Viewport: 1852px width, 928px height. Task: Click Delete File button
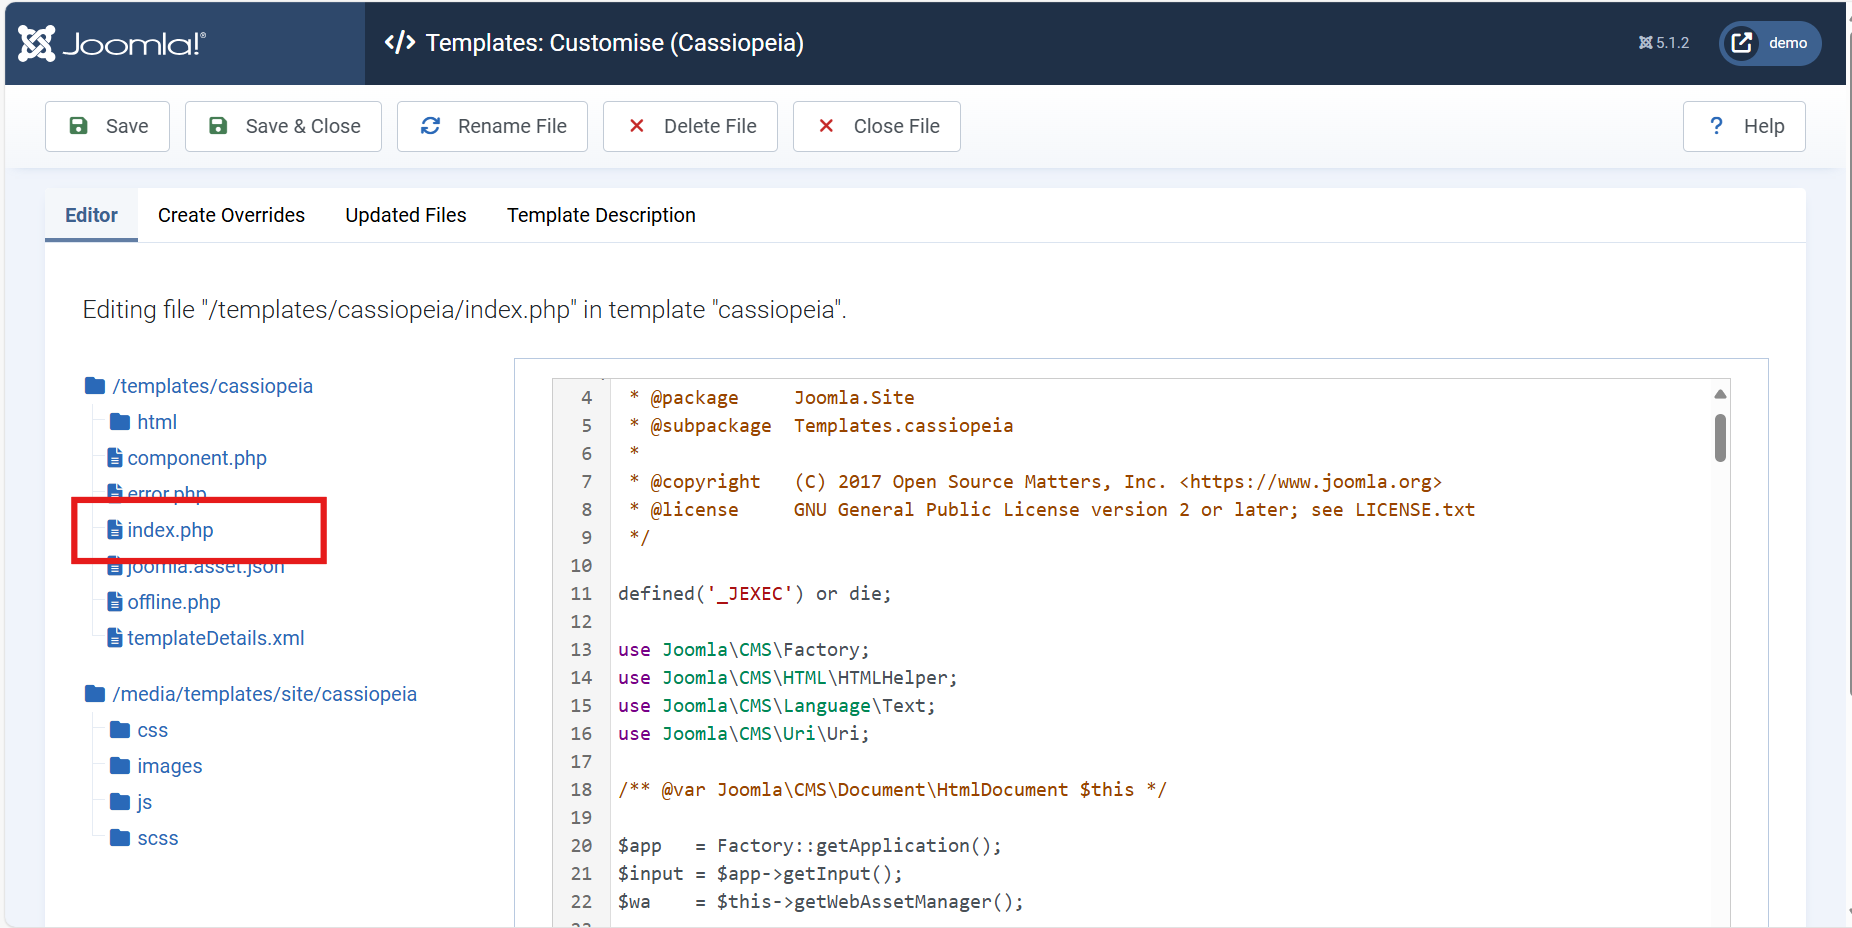pos(690,126)
